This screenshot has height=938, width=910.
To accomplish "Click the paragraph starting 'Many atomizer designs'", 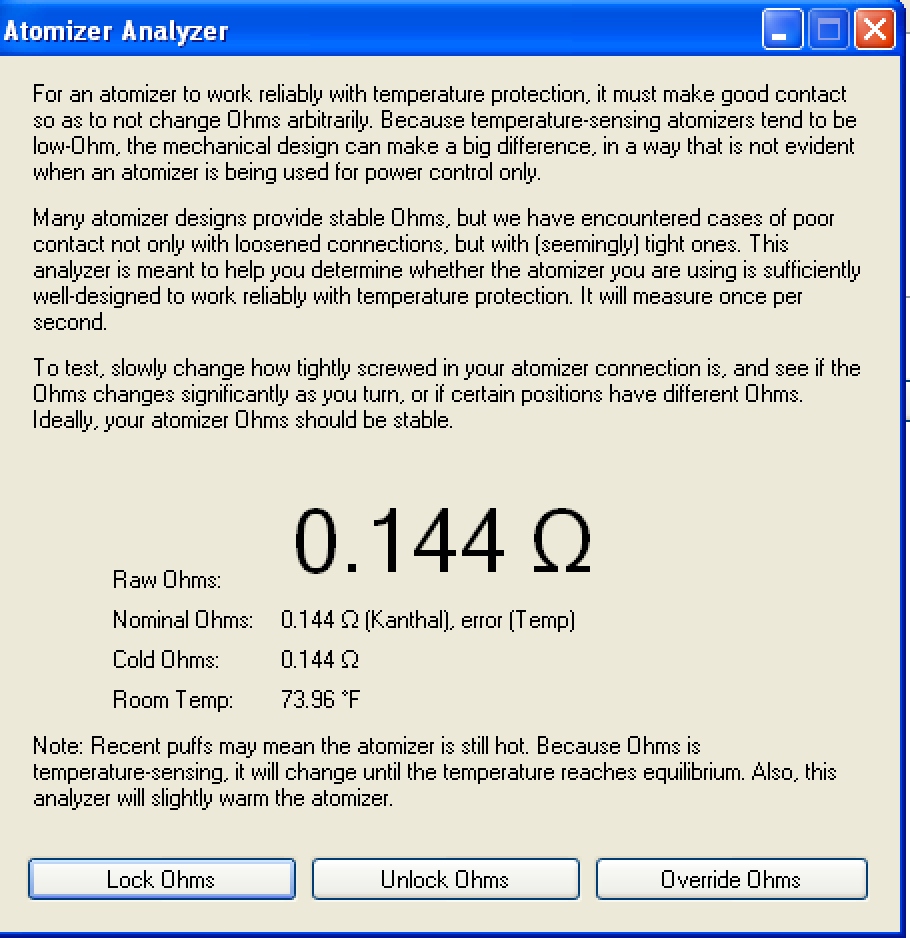I will coord(445,270).
